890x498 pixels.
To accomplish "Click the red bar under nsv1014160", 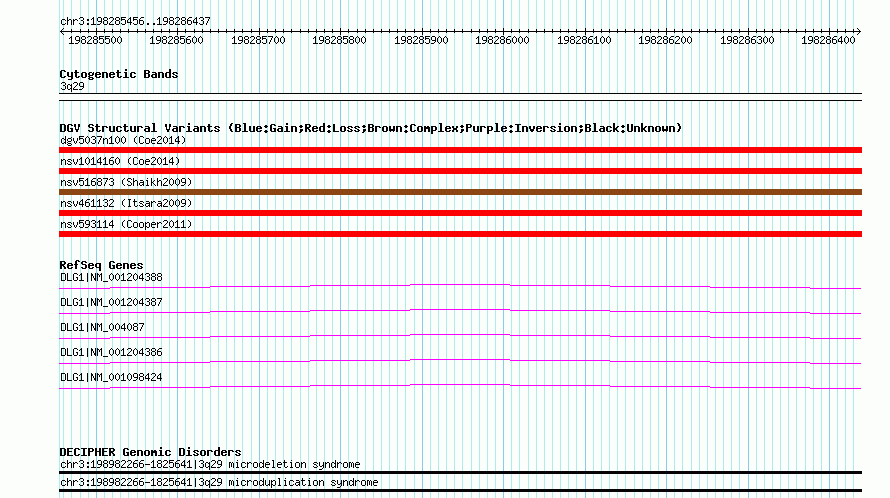I will coord(460,171).
